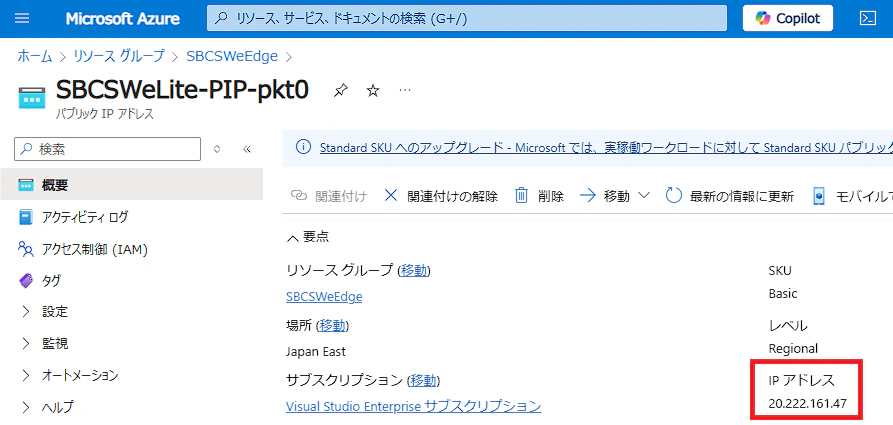Click 削除 trash toolbar button
The image size is (893, 425).
click(x=539, y=196)
